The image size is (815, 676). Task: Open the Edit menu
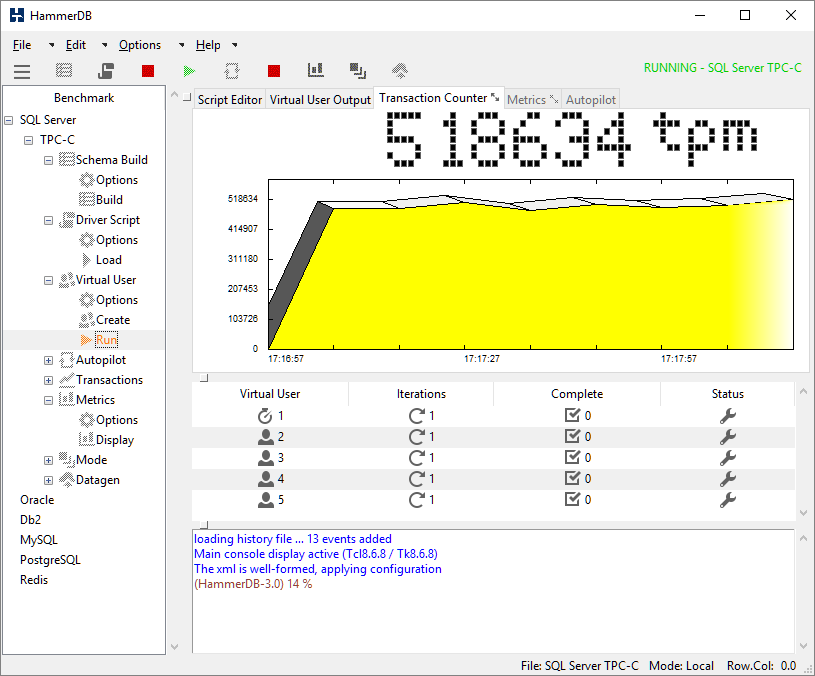pyautogui.click(x=75, y=45)
